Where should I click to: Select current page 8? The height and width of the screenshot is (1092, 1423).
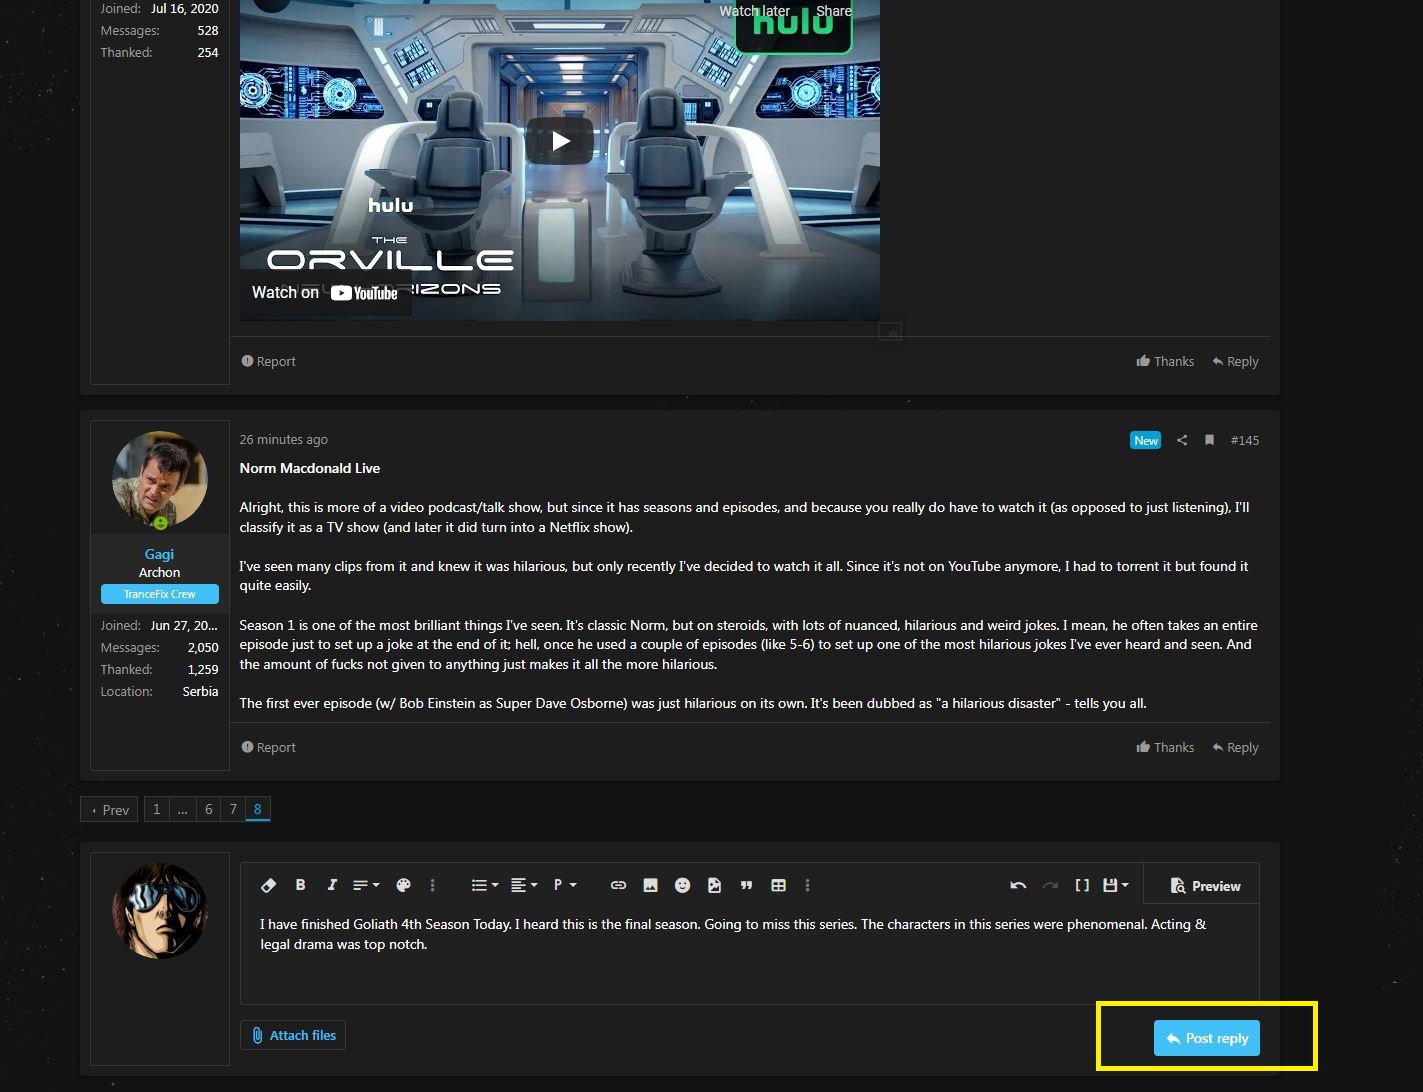click(258, 809)
